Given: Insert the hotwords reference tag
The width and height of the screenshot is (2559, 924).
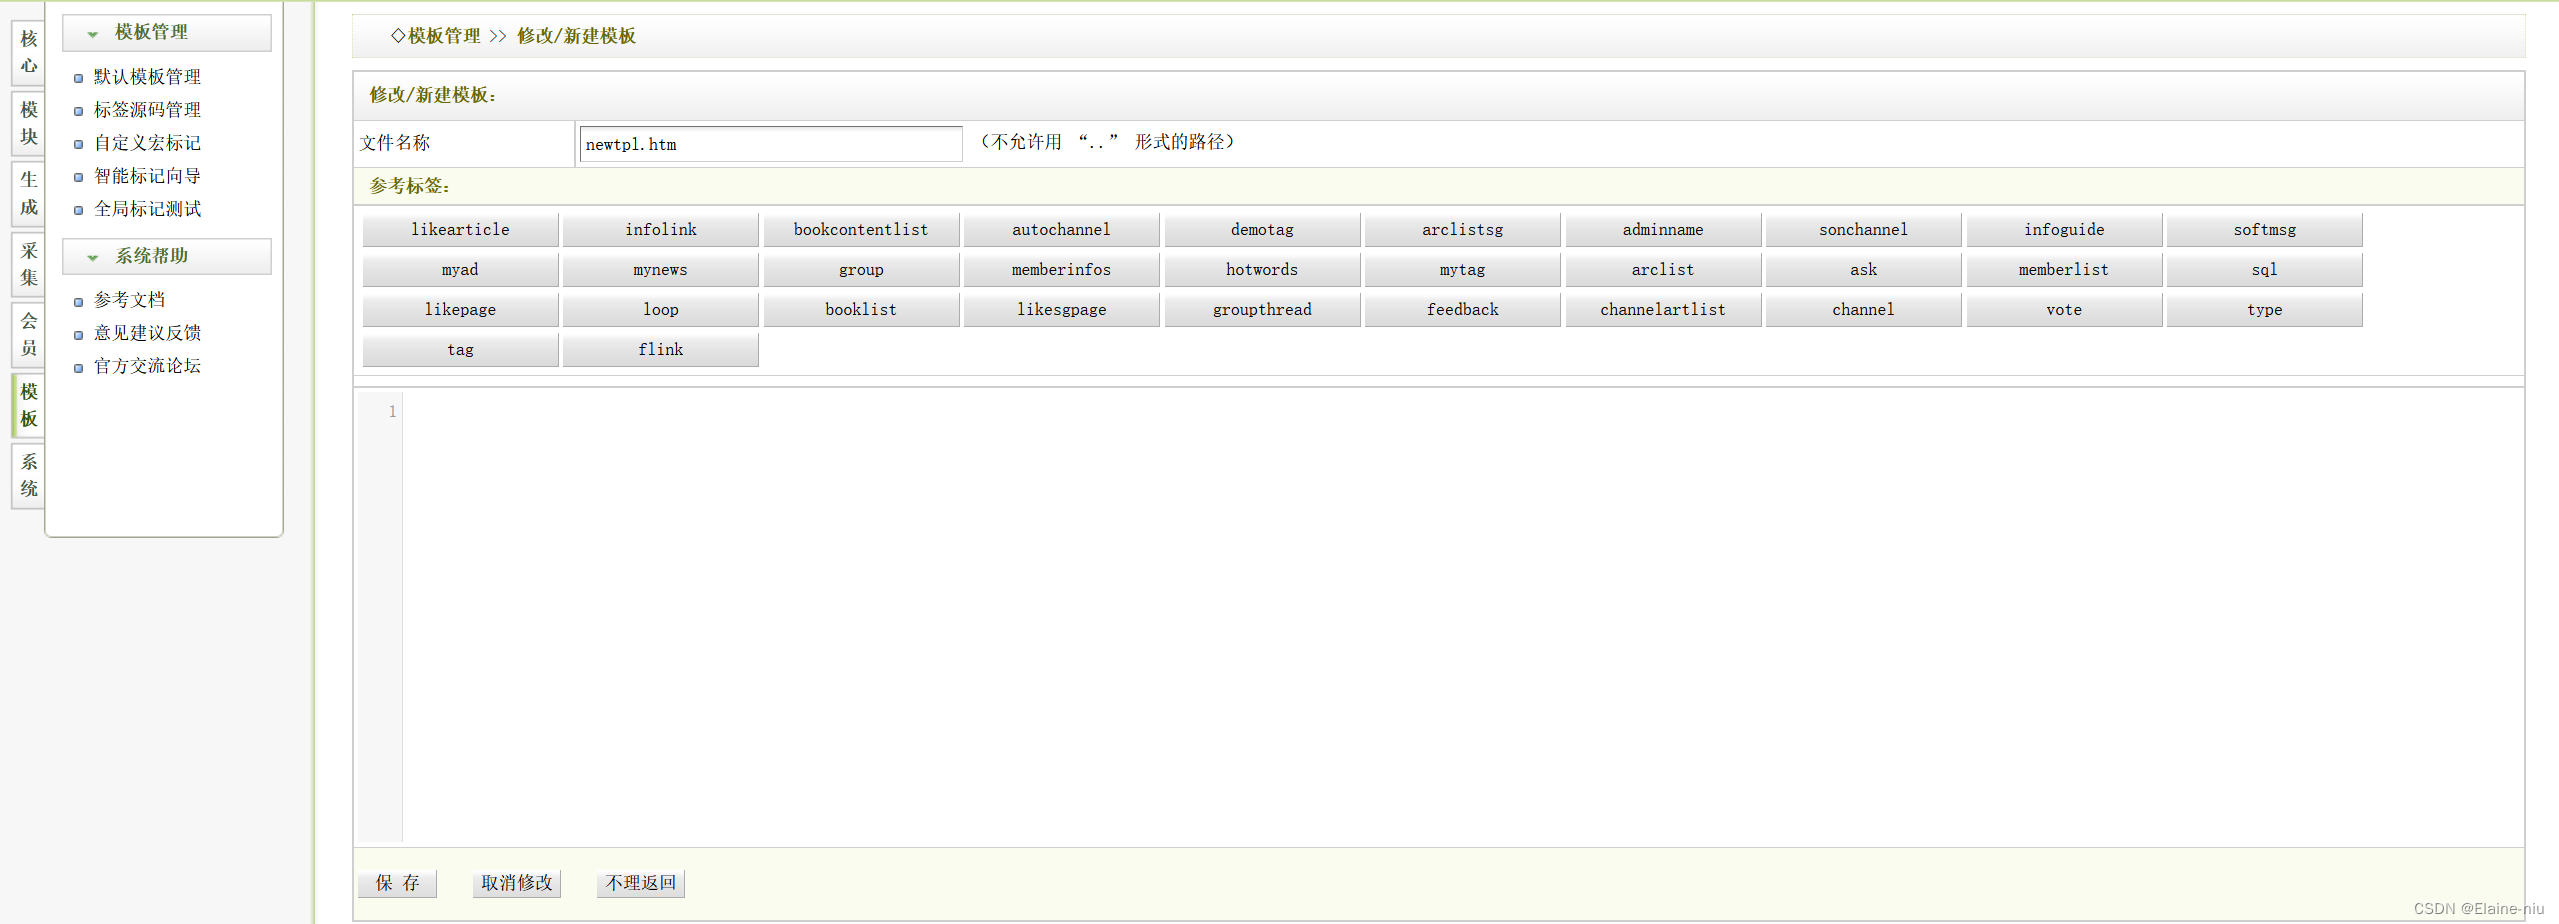Looking at the screenshot, I should (x=1262, y=270).
